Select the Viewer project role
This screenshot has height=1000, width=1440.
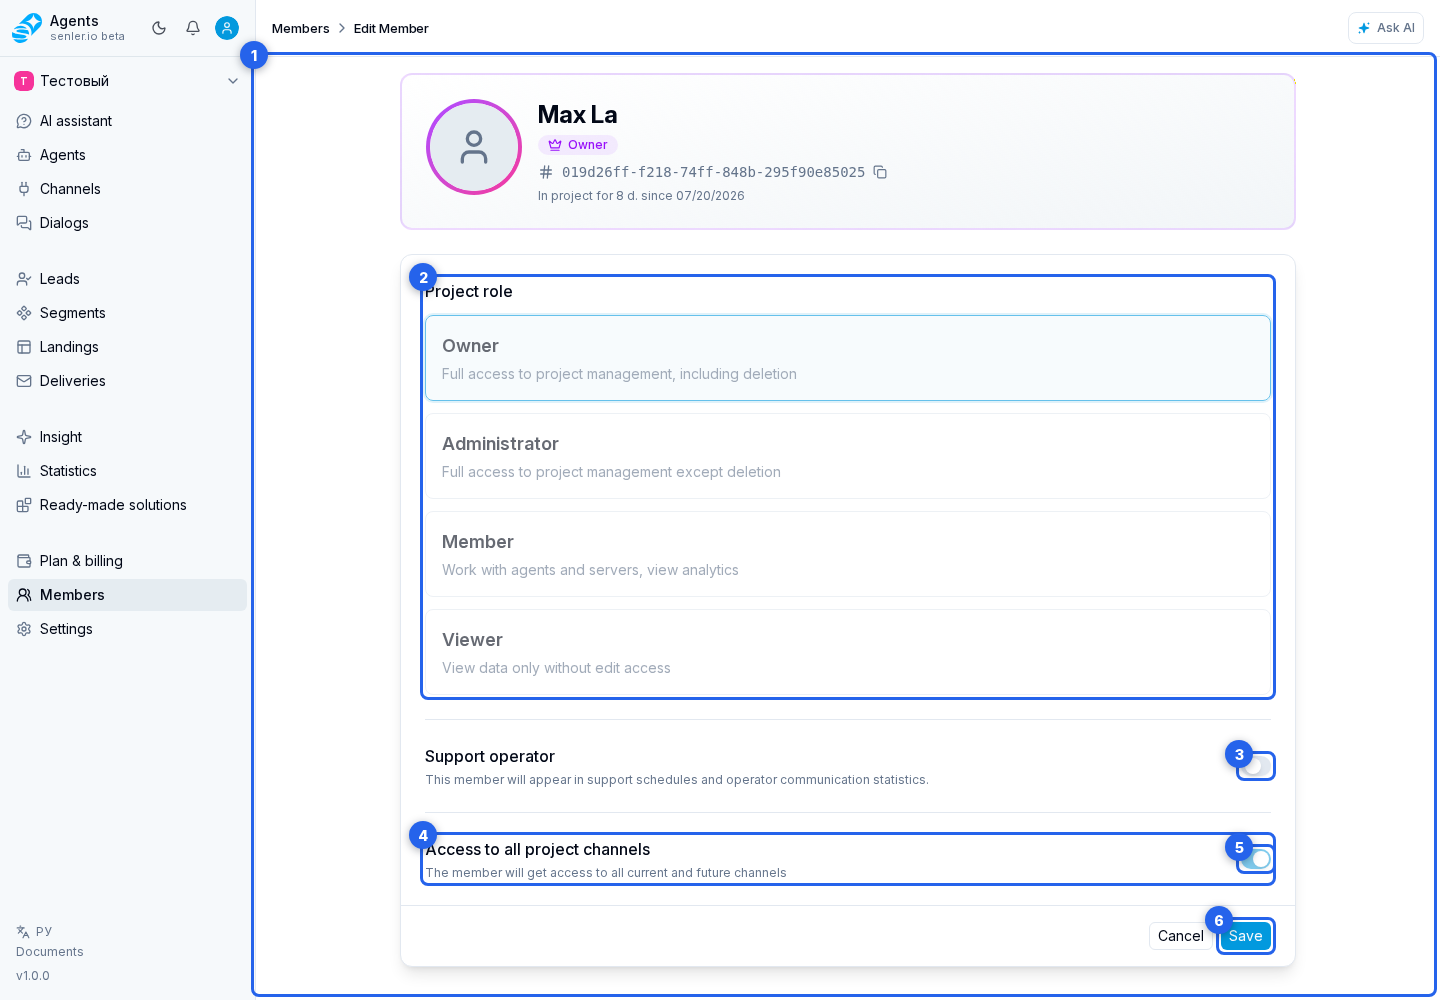point(848,652)
